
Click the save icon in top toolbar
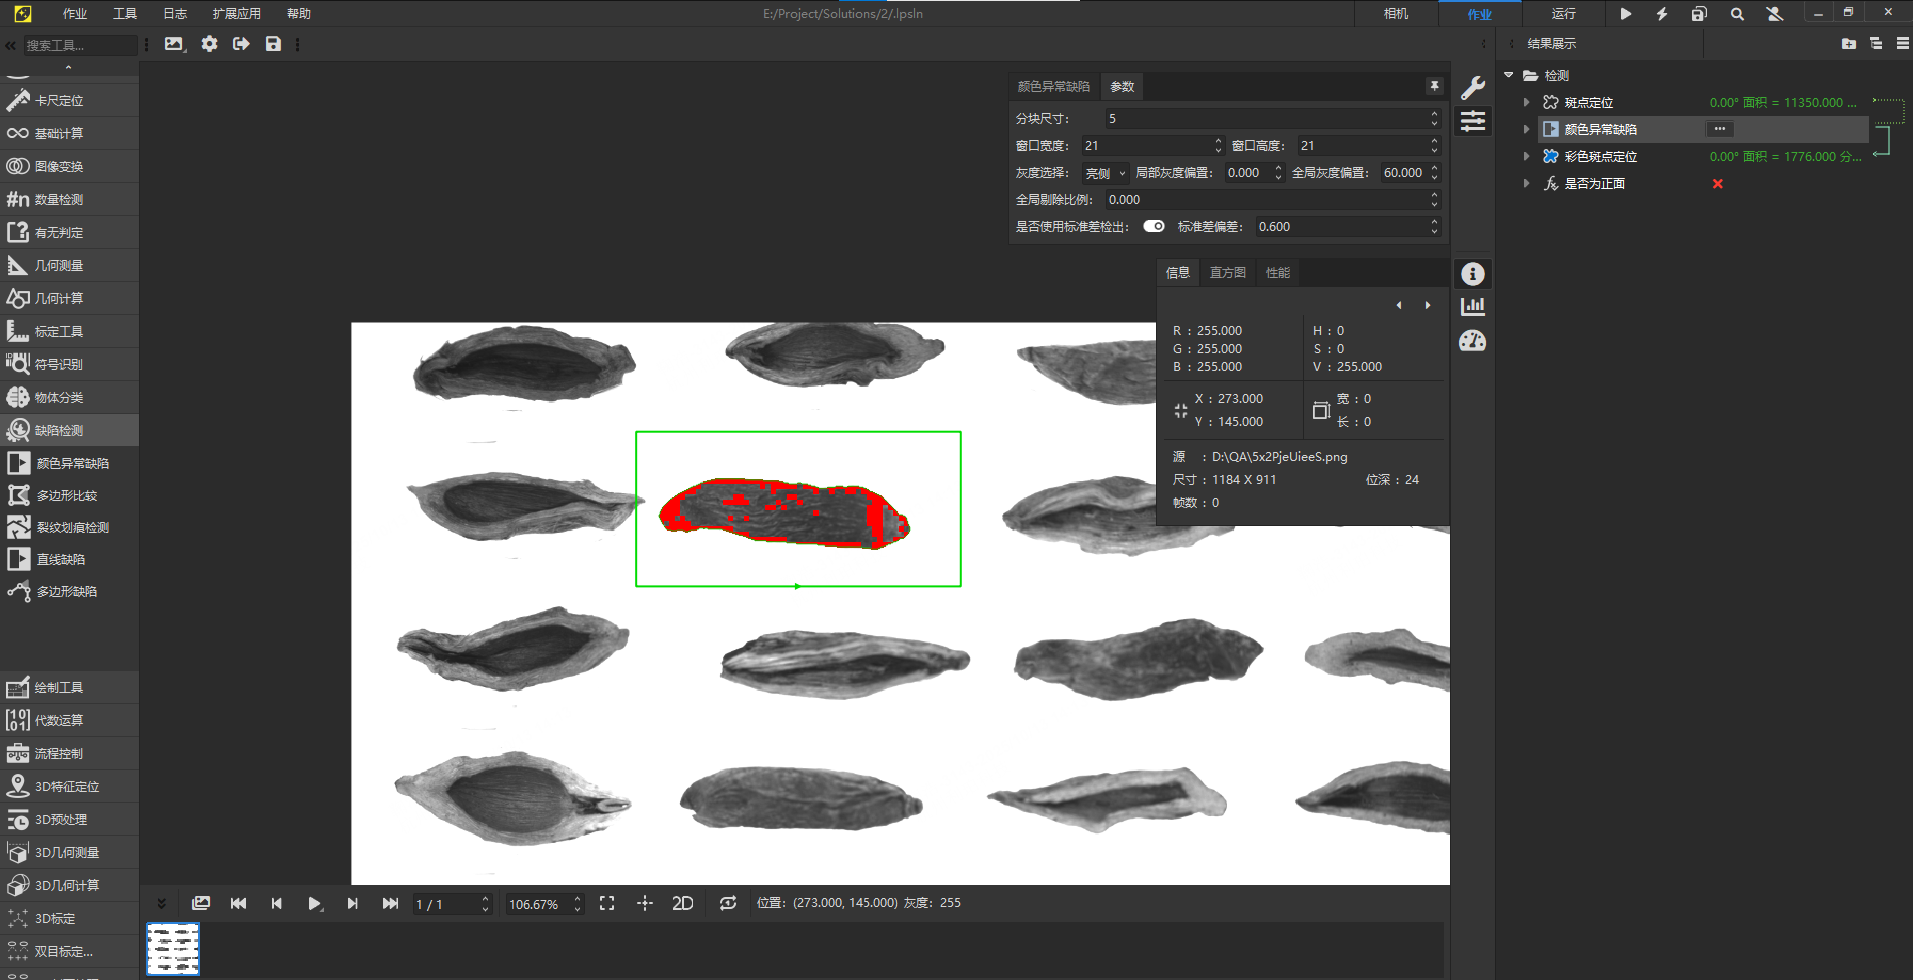(x=273, y=44)
